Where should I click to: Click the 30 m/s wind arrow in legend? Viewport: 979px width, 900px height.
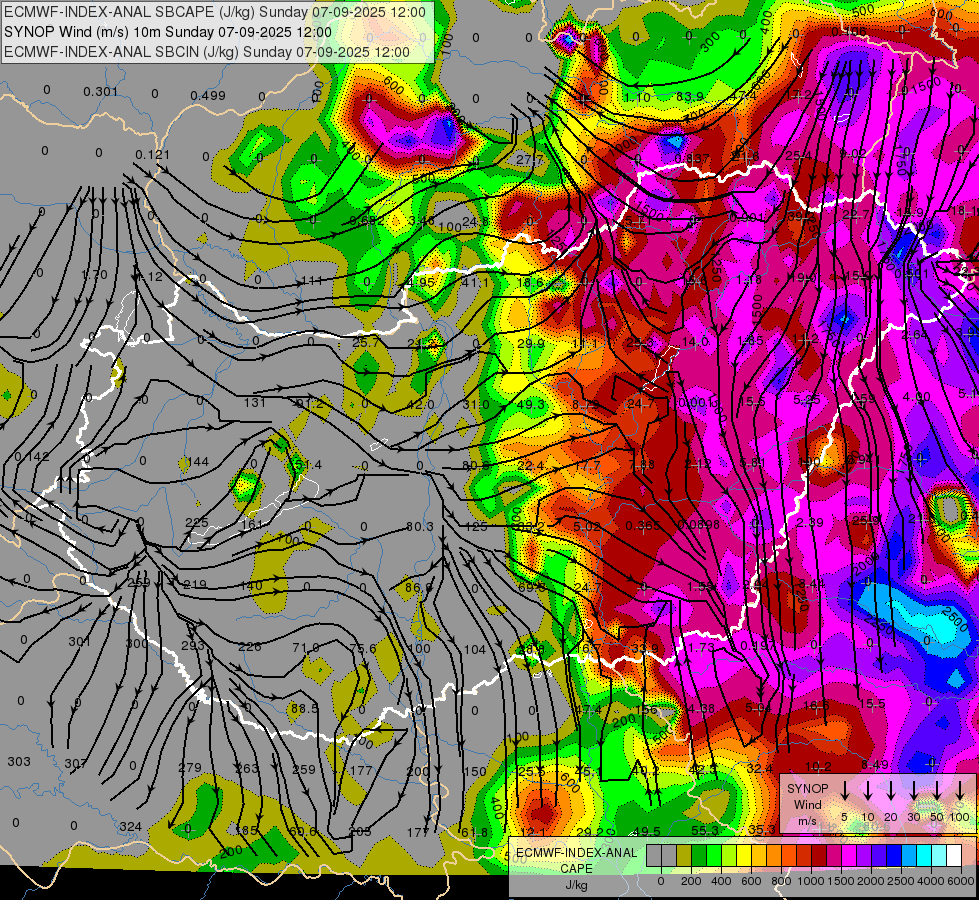(914, 791)
